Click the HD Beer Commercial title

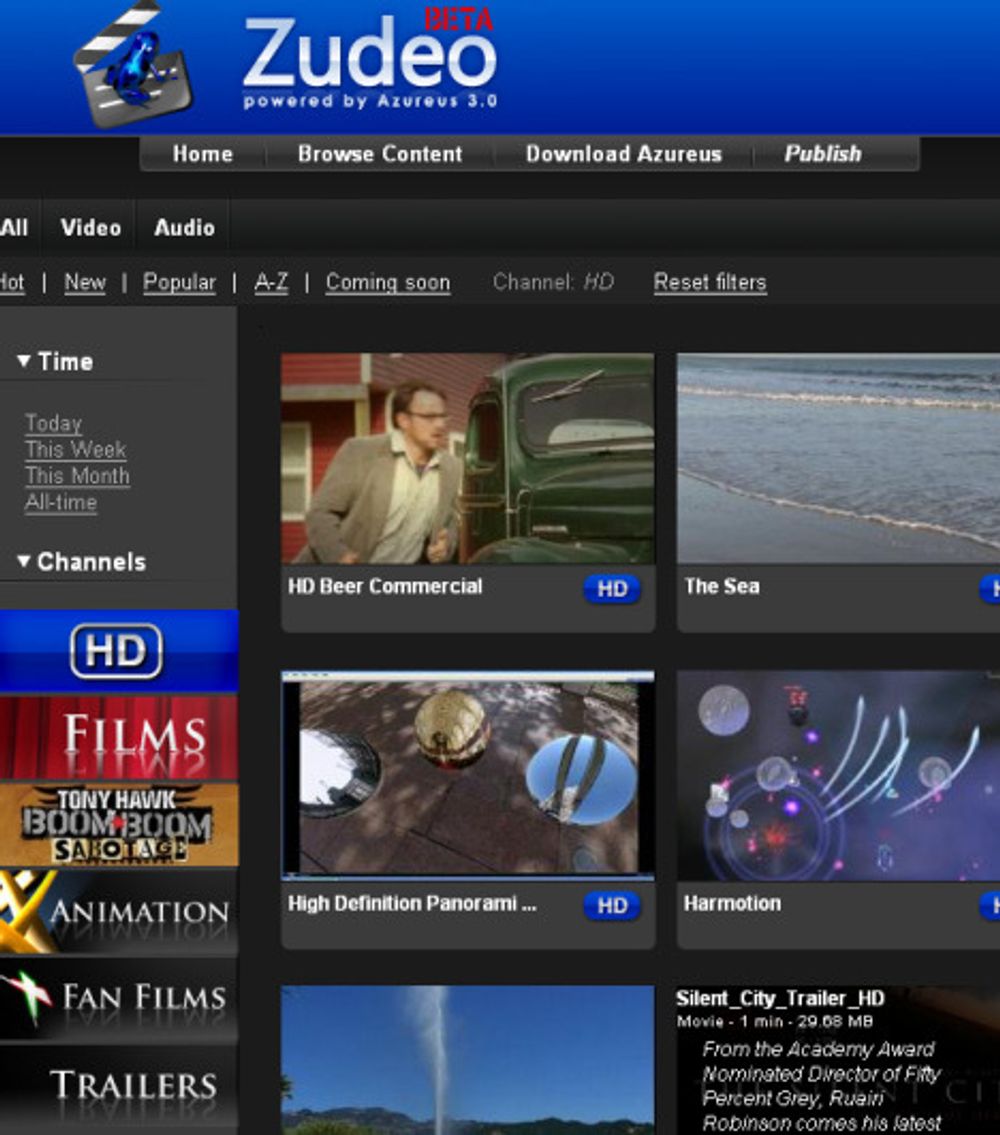pos(385,586)
